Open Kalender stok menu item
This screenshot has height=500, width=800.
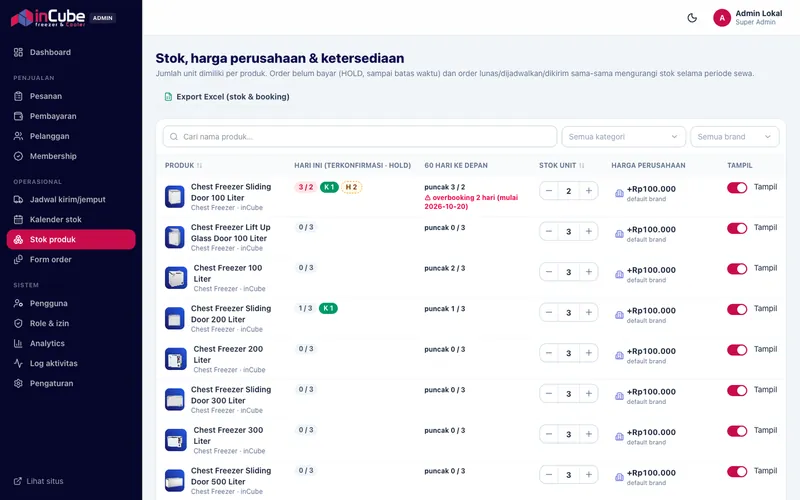pyautogui.click(x=71, y=219)
